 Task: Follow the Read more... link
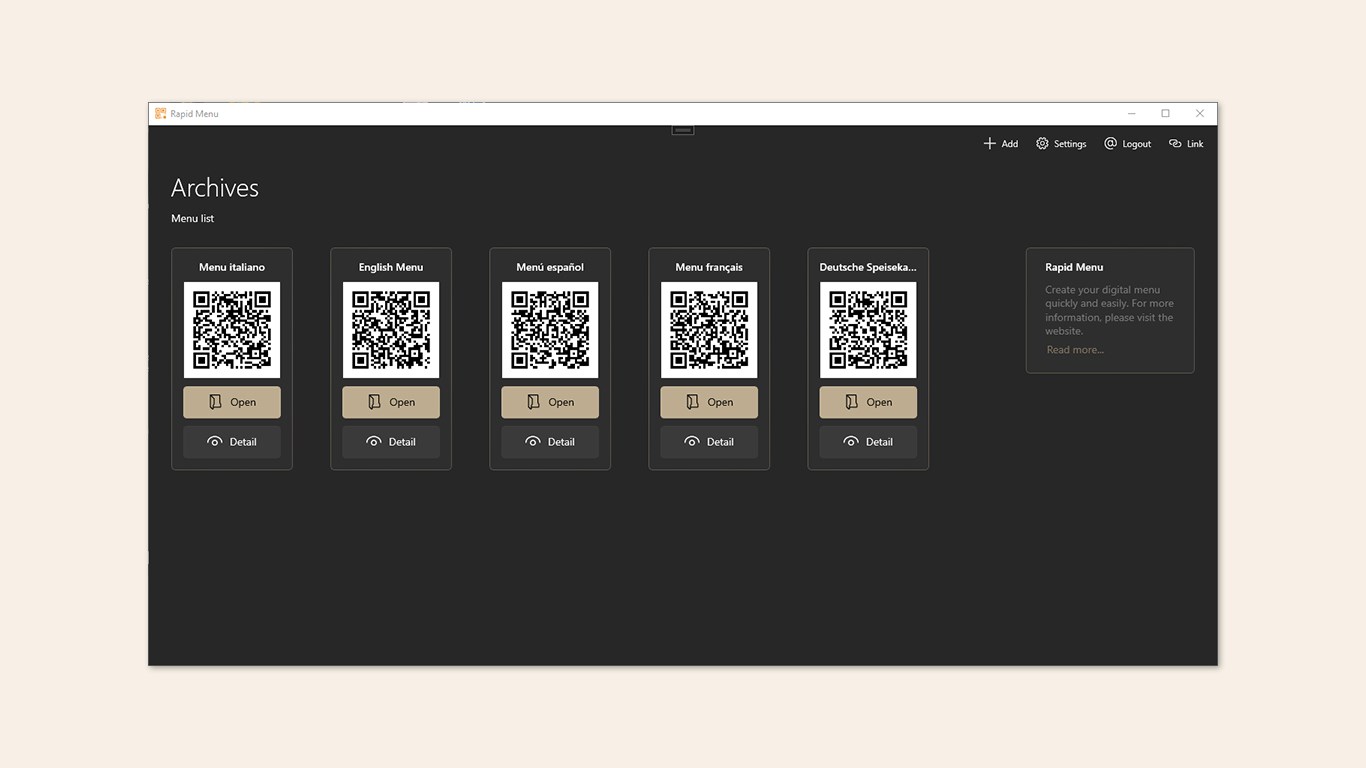tap(1075, 350)
